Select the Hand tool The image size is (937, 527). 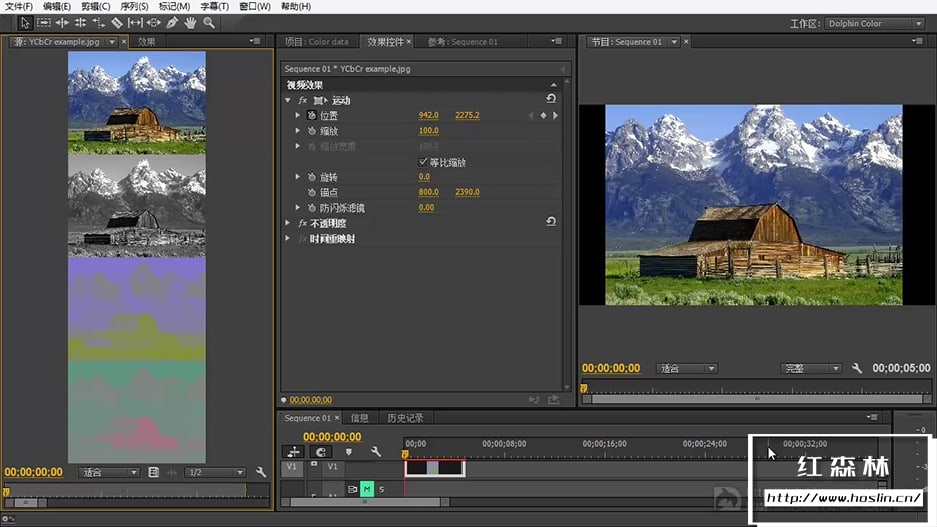pyautogui.click(x=190, y=23)
